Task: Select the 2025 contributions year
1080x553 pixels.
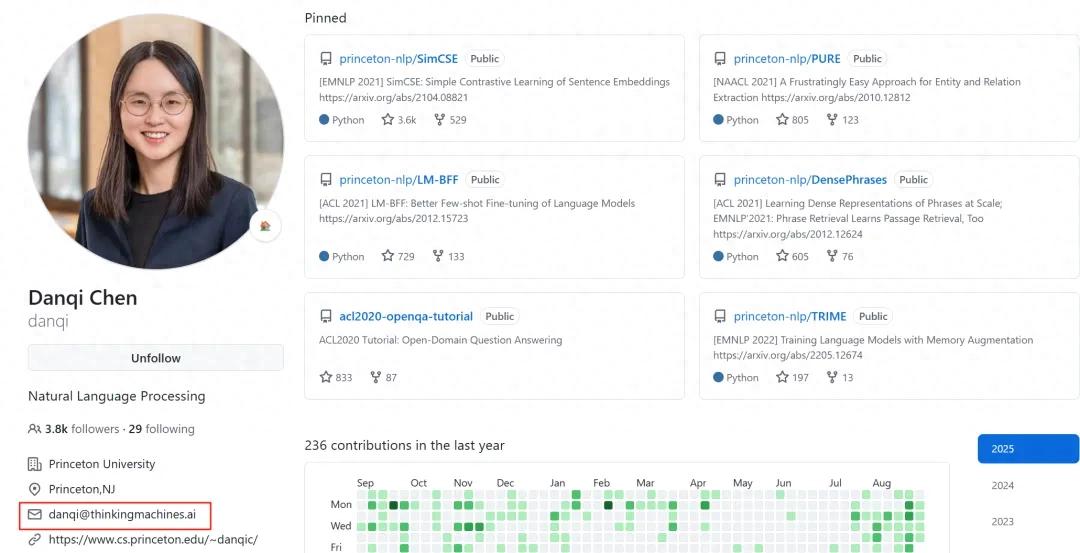Action: pos(1028,449)
